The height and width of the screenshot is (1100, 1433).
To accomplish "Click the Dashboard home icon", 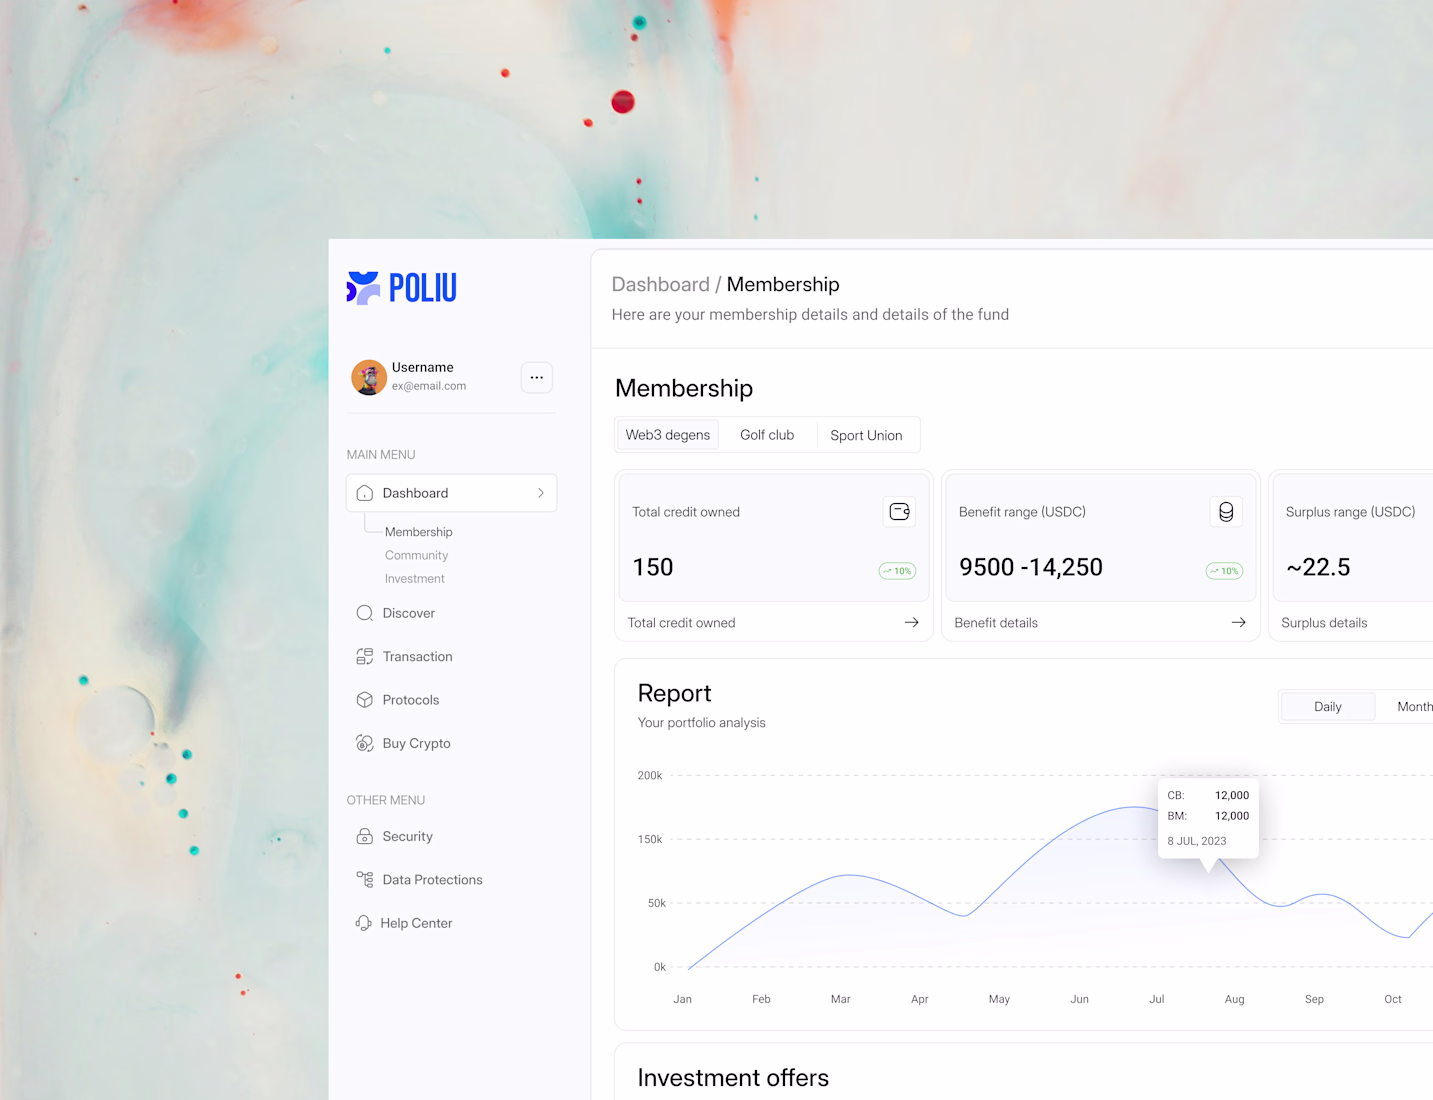I will point(365,493).
